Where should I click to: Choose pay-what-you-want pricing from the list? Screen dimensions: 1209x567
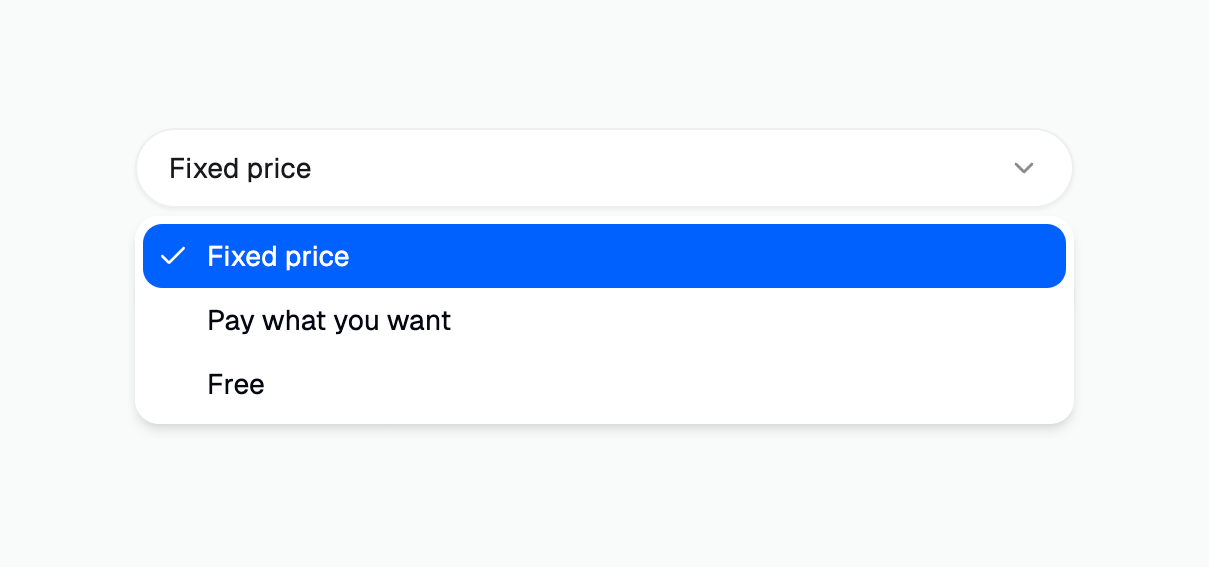(329, 321)
